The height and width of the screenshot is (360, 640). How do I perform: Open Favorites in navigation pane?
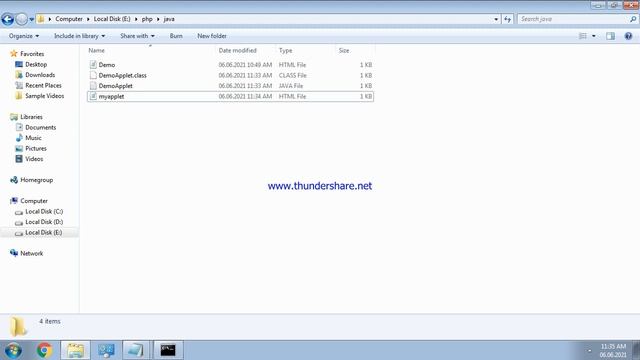tap(32, 54)
